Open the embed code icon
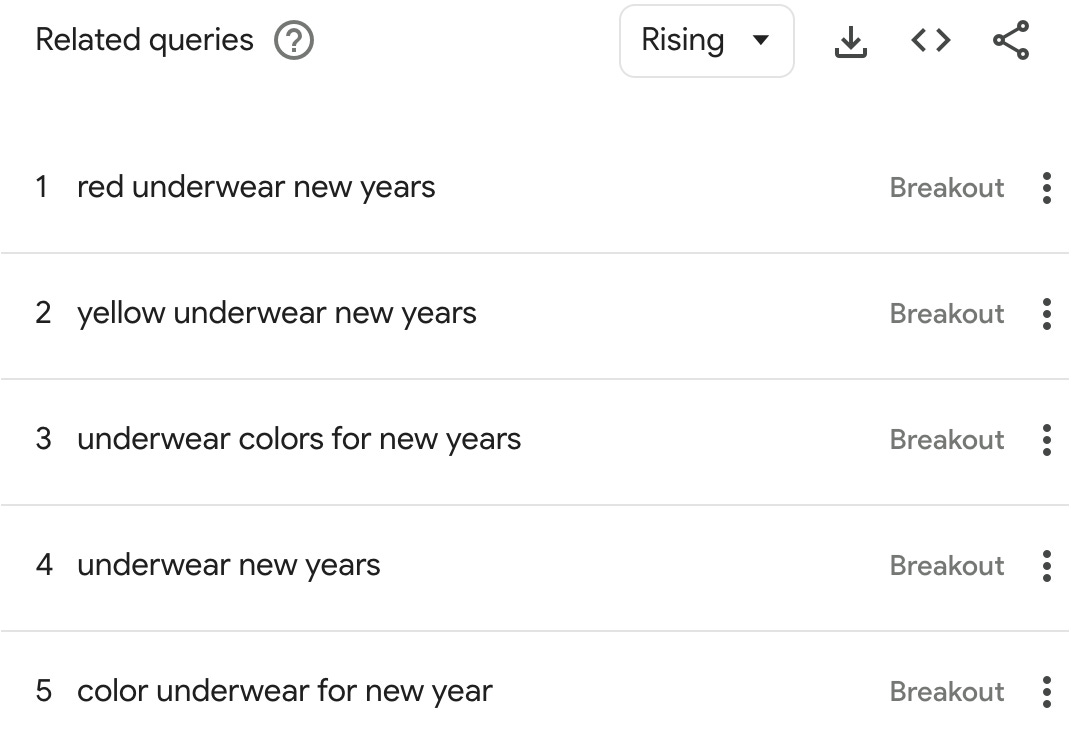 point(931,41)
